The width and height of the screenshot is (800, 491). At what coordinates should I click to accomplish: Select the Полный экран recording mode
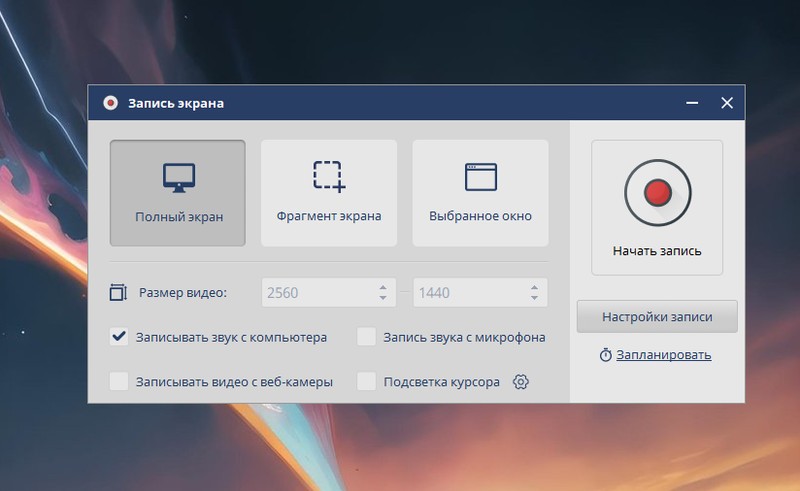[x=178, y=193]
